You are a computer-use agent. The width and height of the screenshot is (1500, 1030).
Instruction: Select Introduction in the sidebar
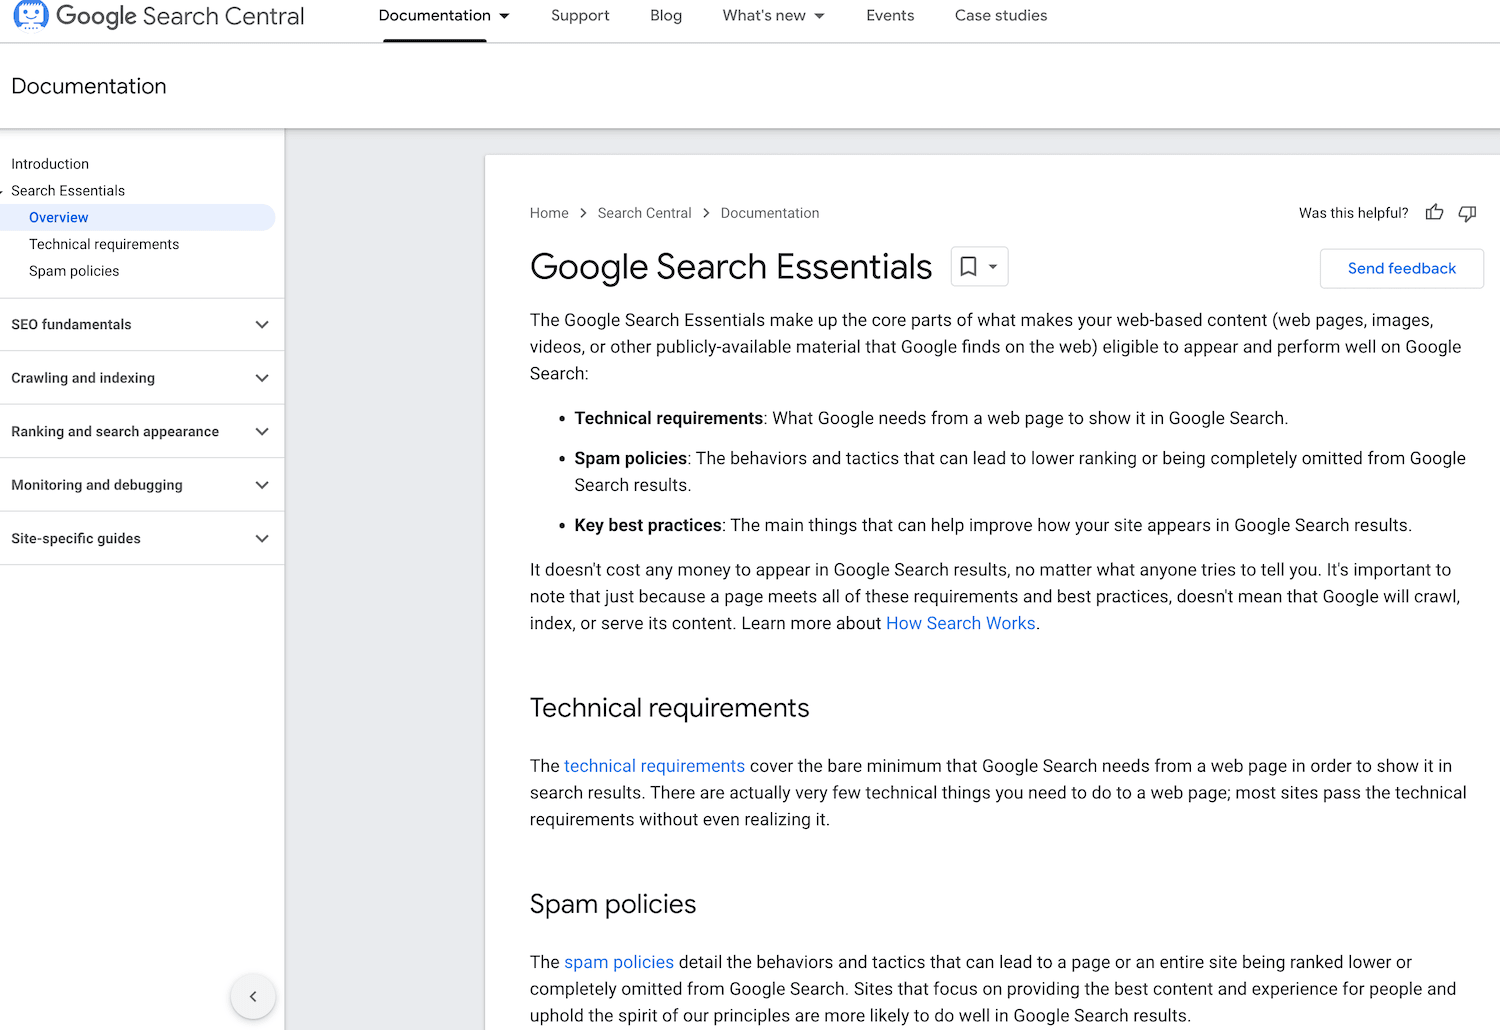point(50,164)
